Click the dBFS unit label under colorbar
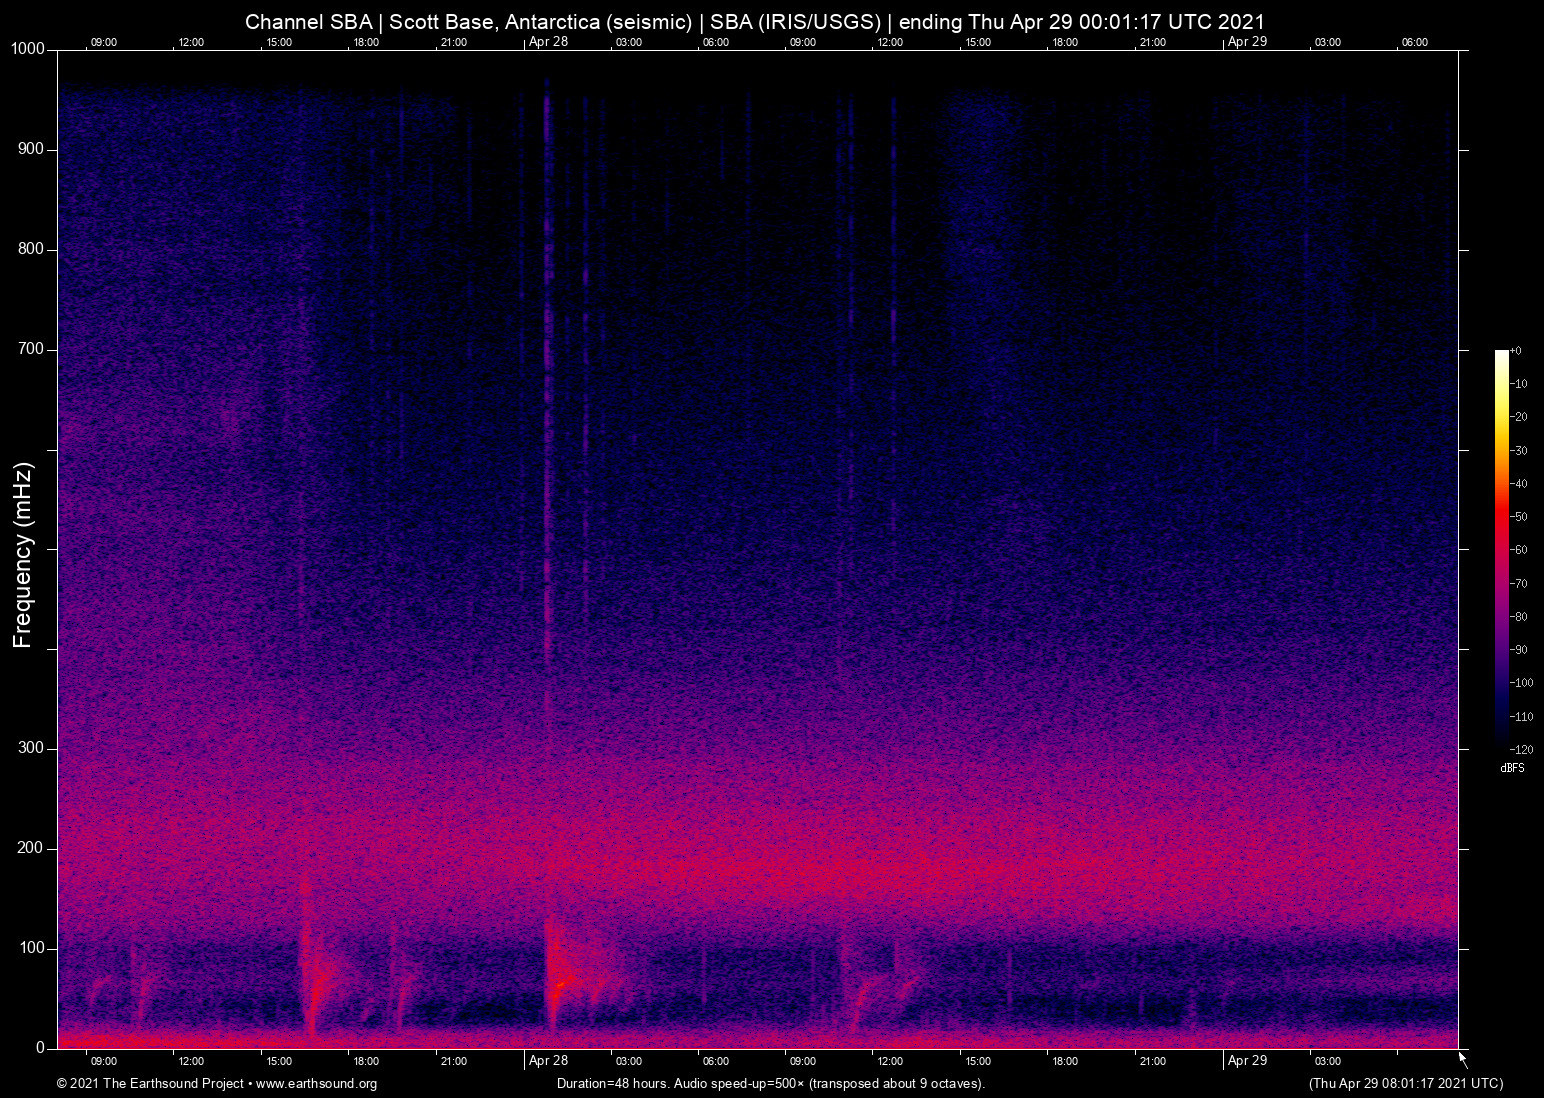1544x1098 pixels. point(1512,768)
